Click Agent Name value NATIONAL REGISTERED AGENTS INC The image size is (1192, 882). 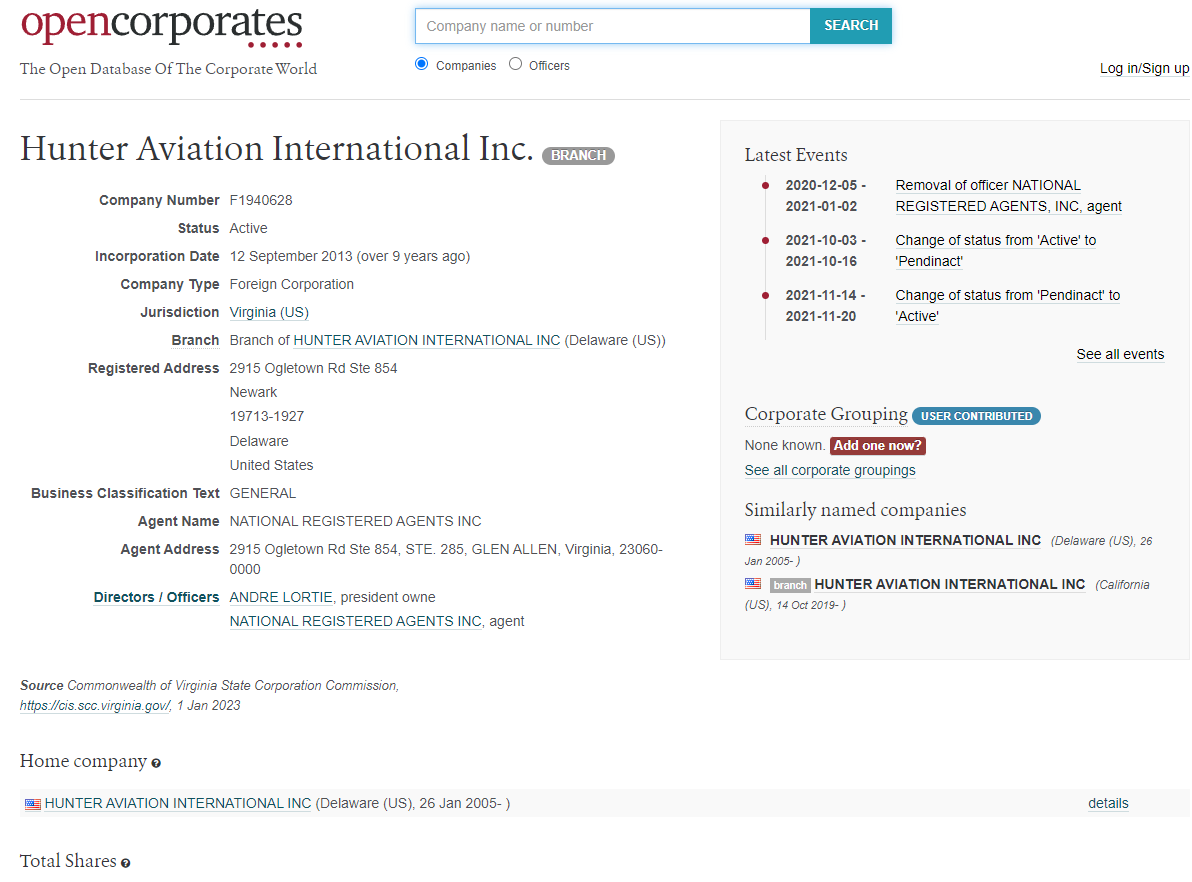pos(356,522)
